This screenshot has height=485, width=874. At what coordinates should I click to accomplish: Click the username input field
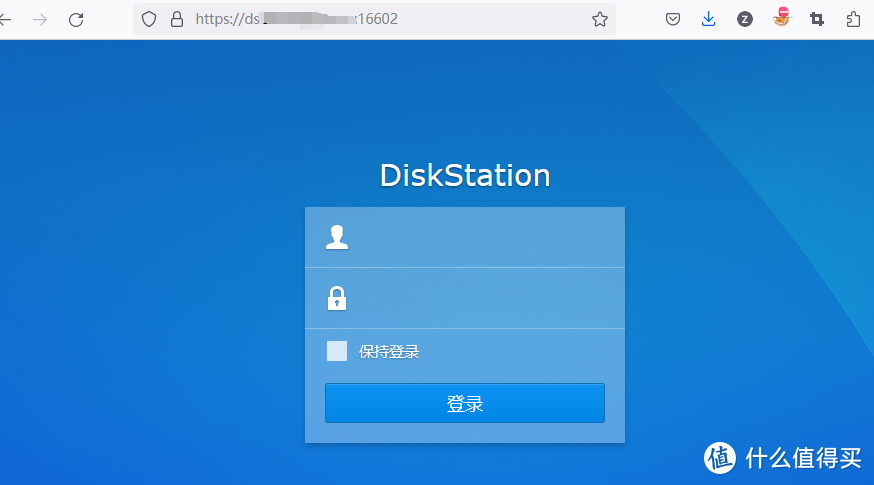click(x=465, y=237)
